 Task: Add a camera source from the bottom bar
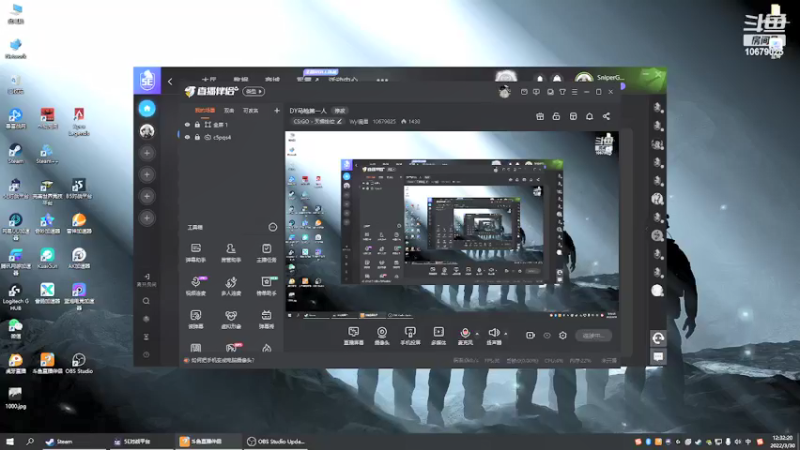coord(382,336)
